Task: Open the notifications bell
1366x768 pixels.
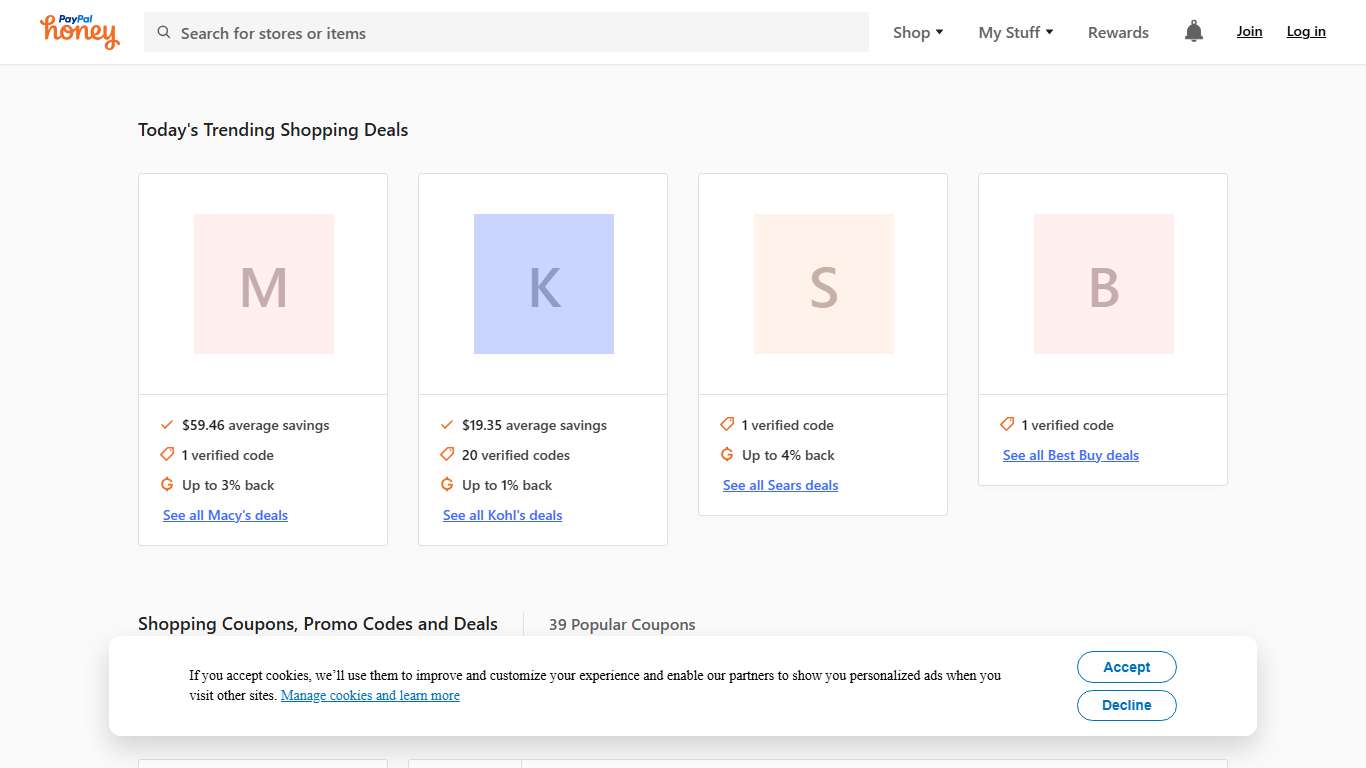Action: click(x=1193, y=32)
